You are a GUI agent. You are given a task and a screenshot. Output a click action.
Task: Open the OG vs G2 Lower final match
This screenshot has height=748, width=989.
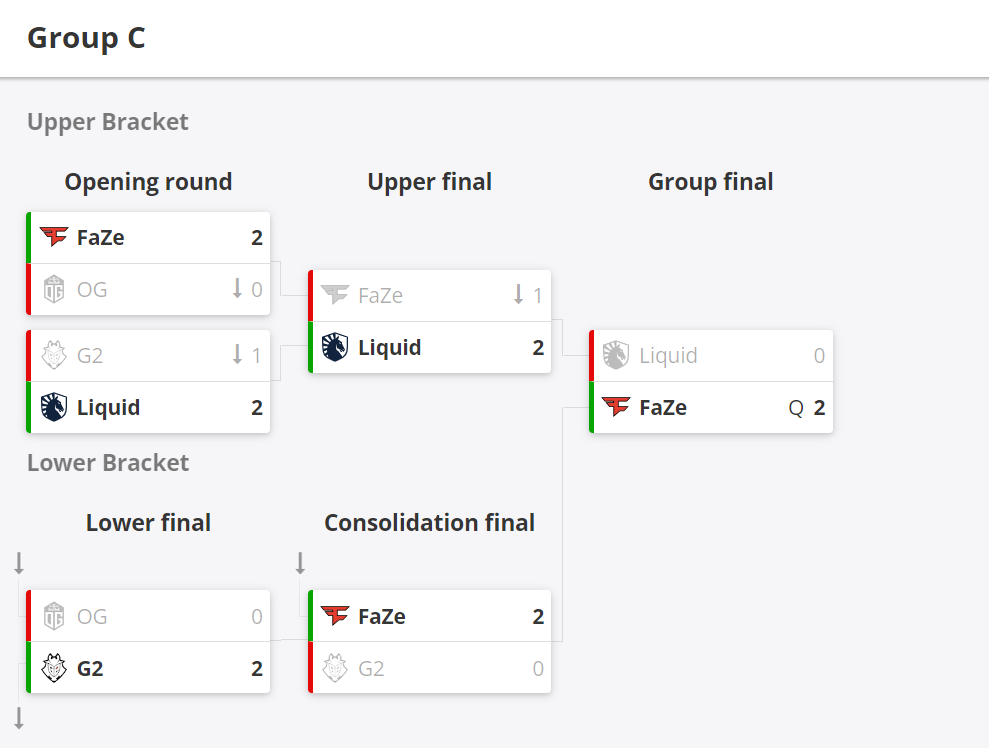pyautogui.click(x=148, y=641)
